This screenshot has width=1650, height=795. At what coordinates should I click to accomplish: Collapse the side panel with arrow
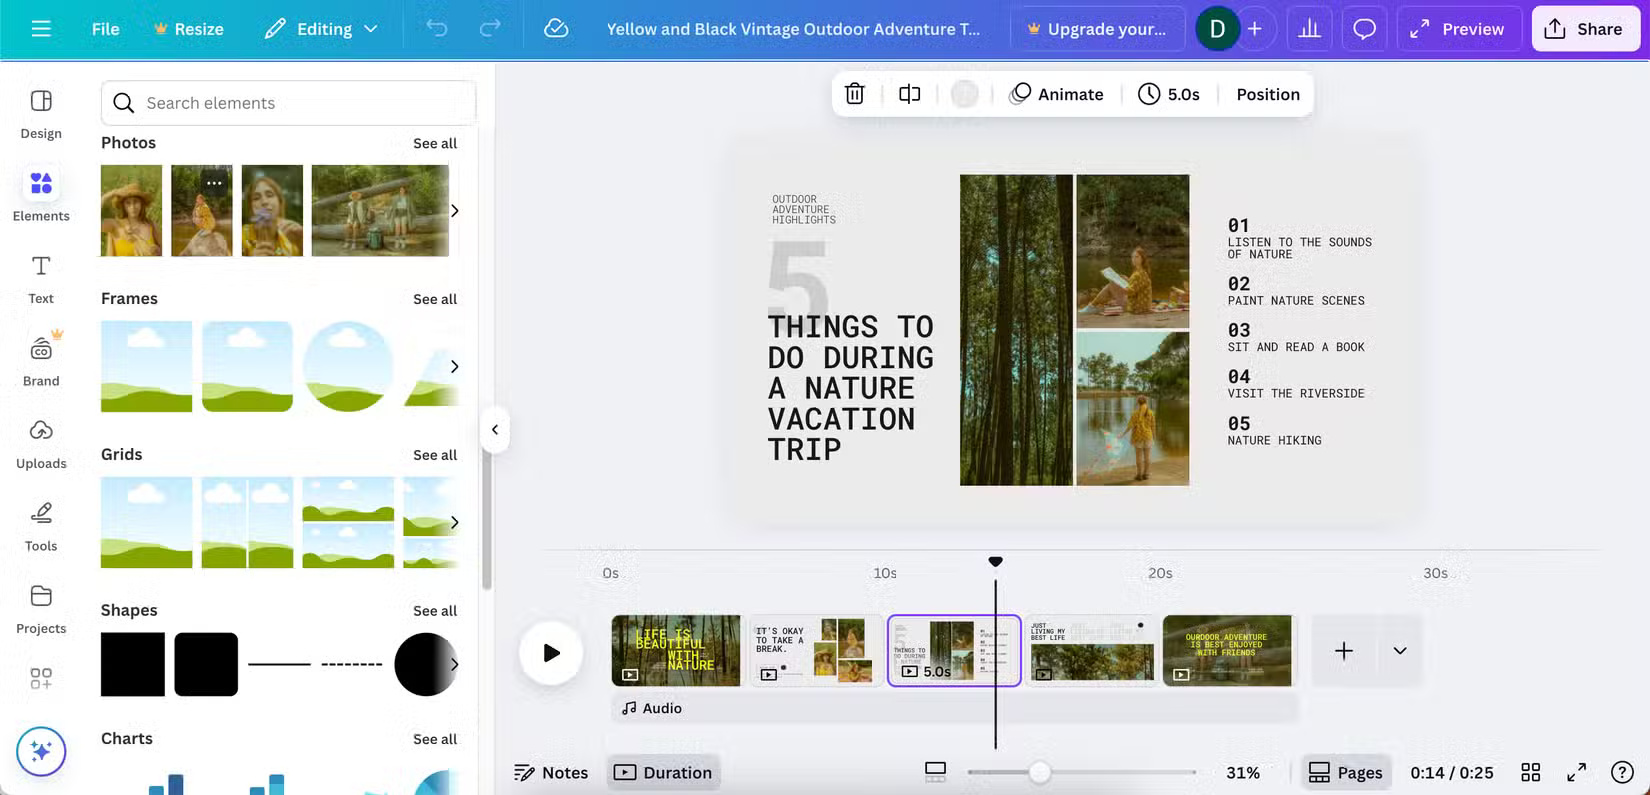(495, 430)
